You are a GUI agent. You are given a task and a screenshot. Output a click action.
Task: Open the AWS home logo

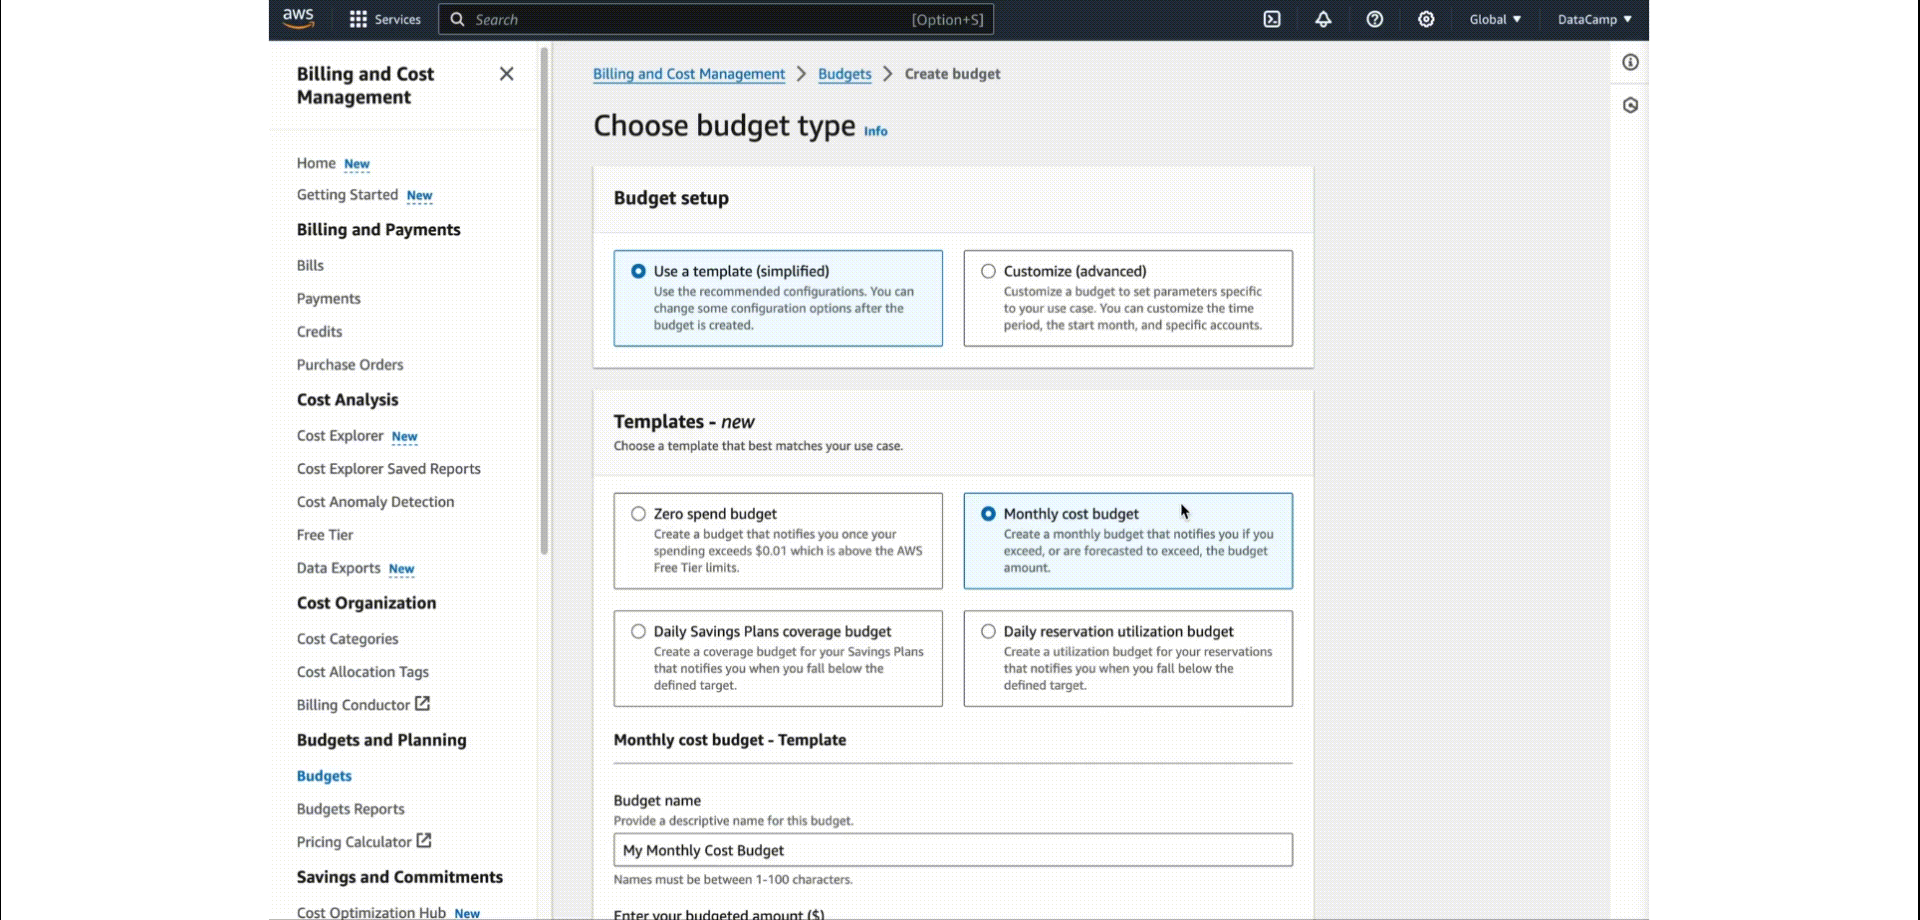click(298, 19)
